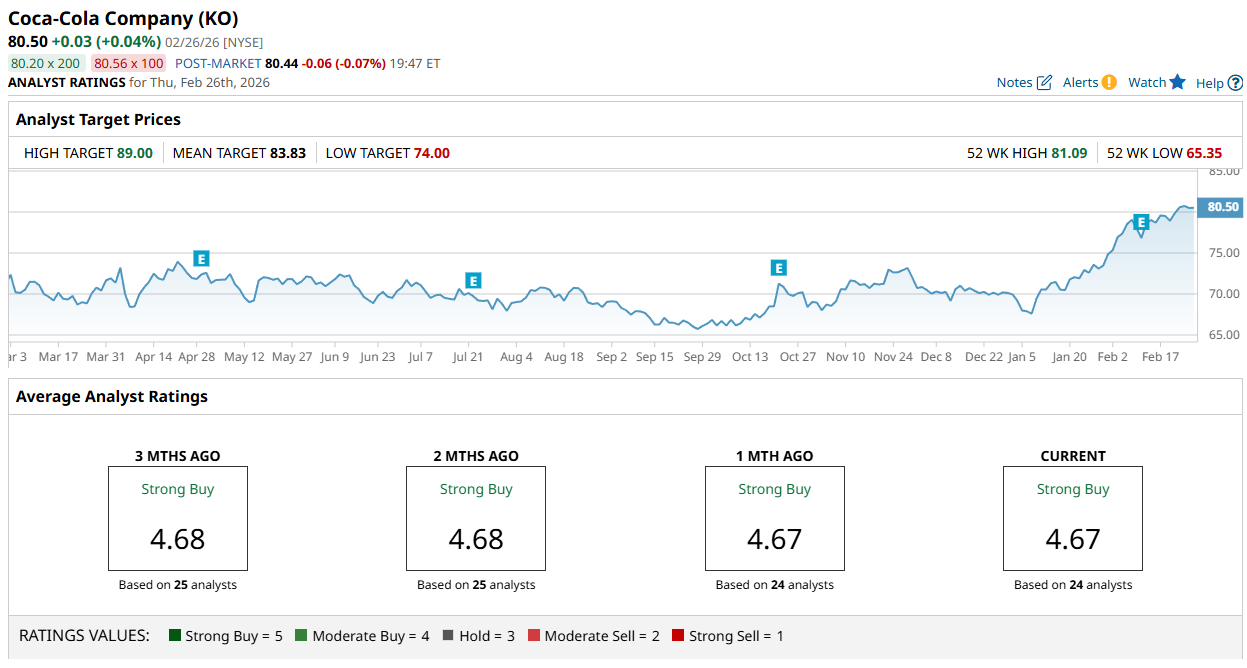Click the 80.50 current price chart label

click(x=1222, y=207)
